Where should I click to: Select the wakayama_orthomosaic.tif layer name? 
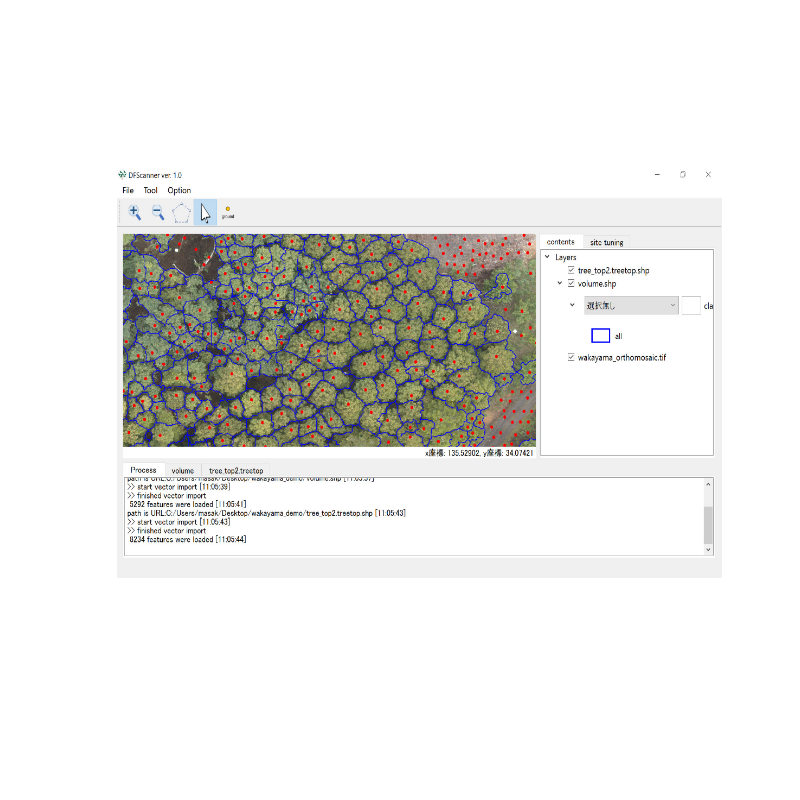click(621, 358)
